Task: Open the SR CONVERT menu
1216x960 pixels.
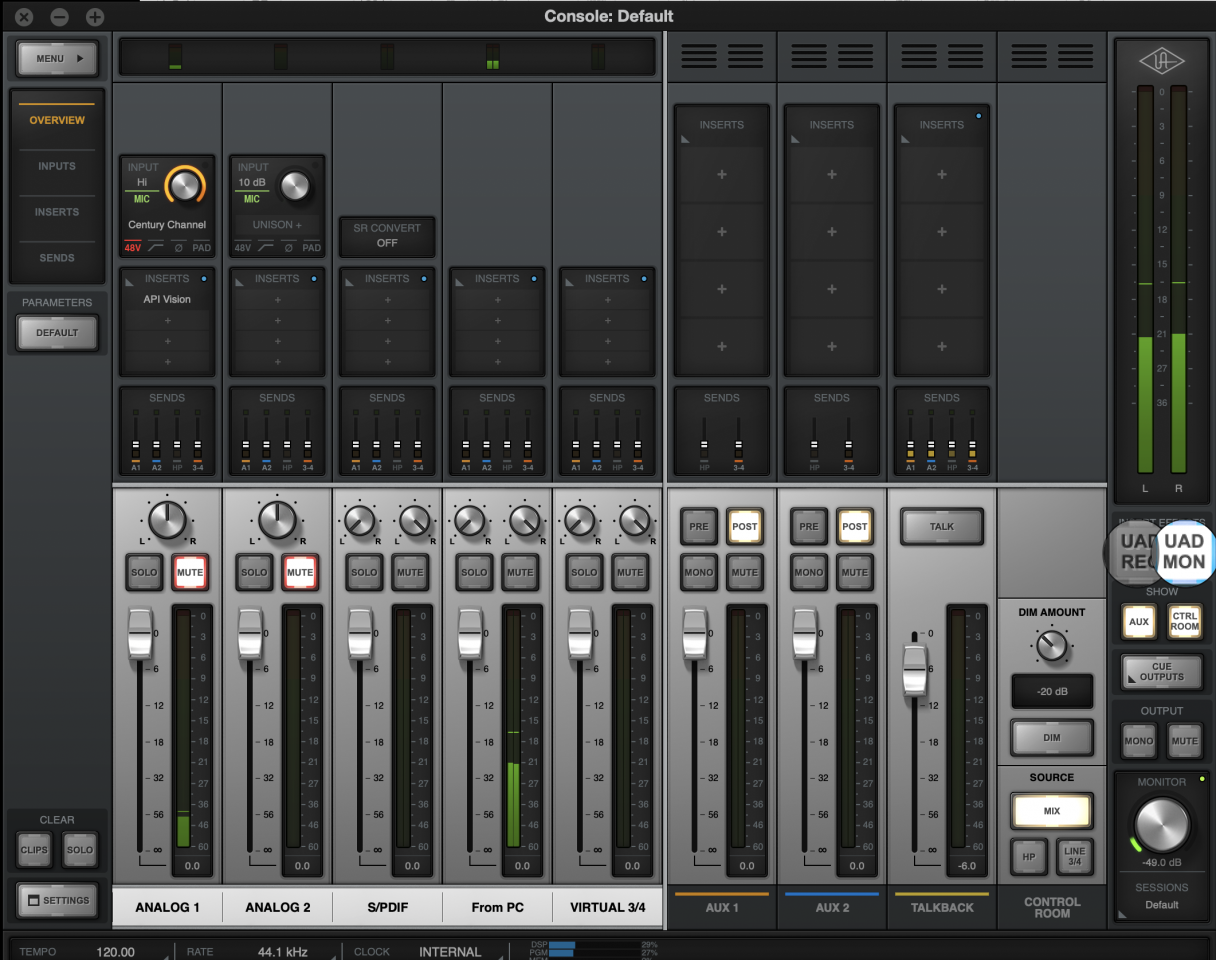Action: (x=387, y=235)
